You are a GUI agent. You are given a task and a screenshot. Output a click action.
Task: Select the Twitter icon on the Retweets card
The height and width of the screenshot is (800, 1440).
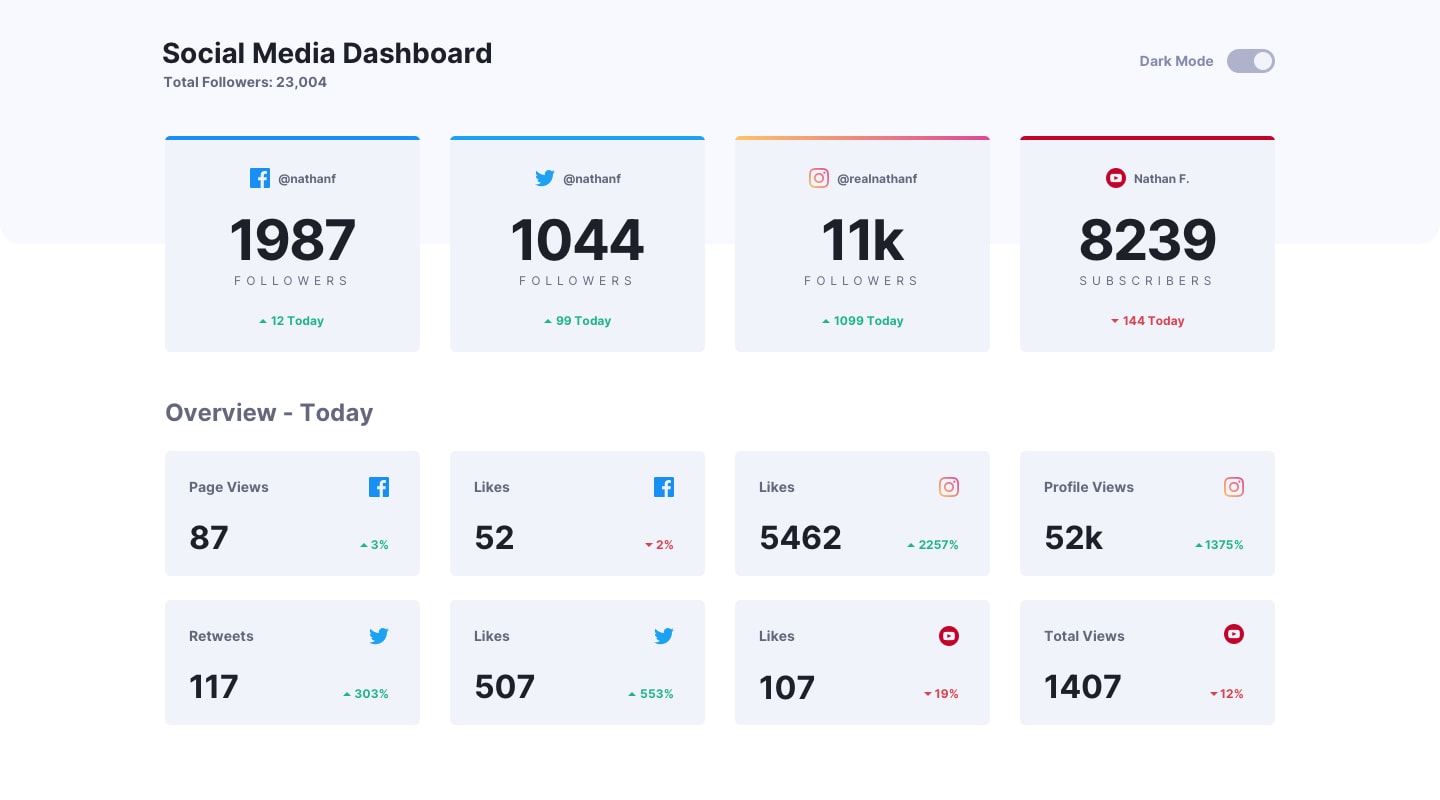pos(379,636)
